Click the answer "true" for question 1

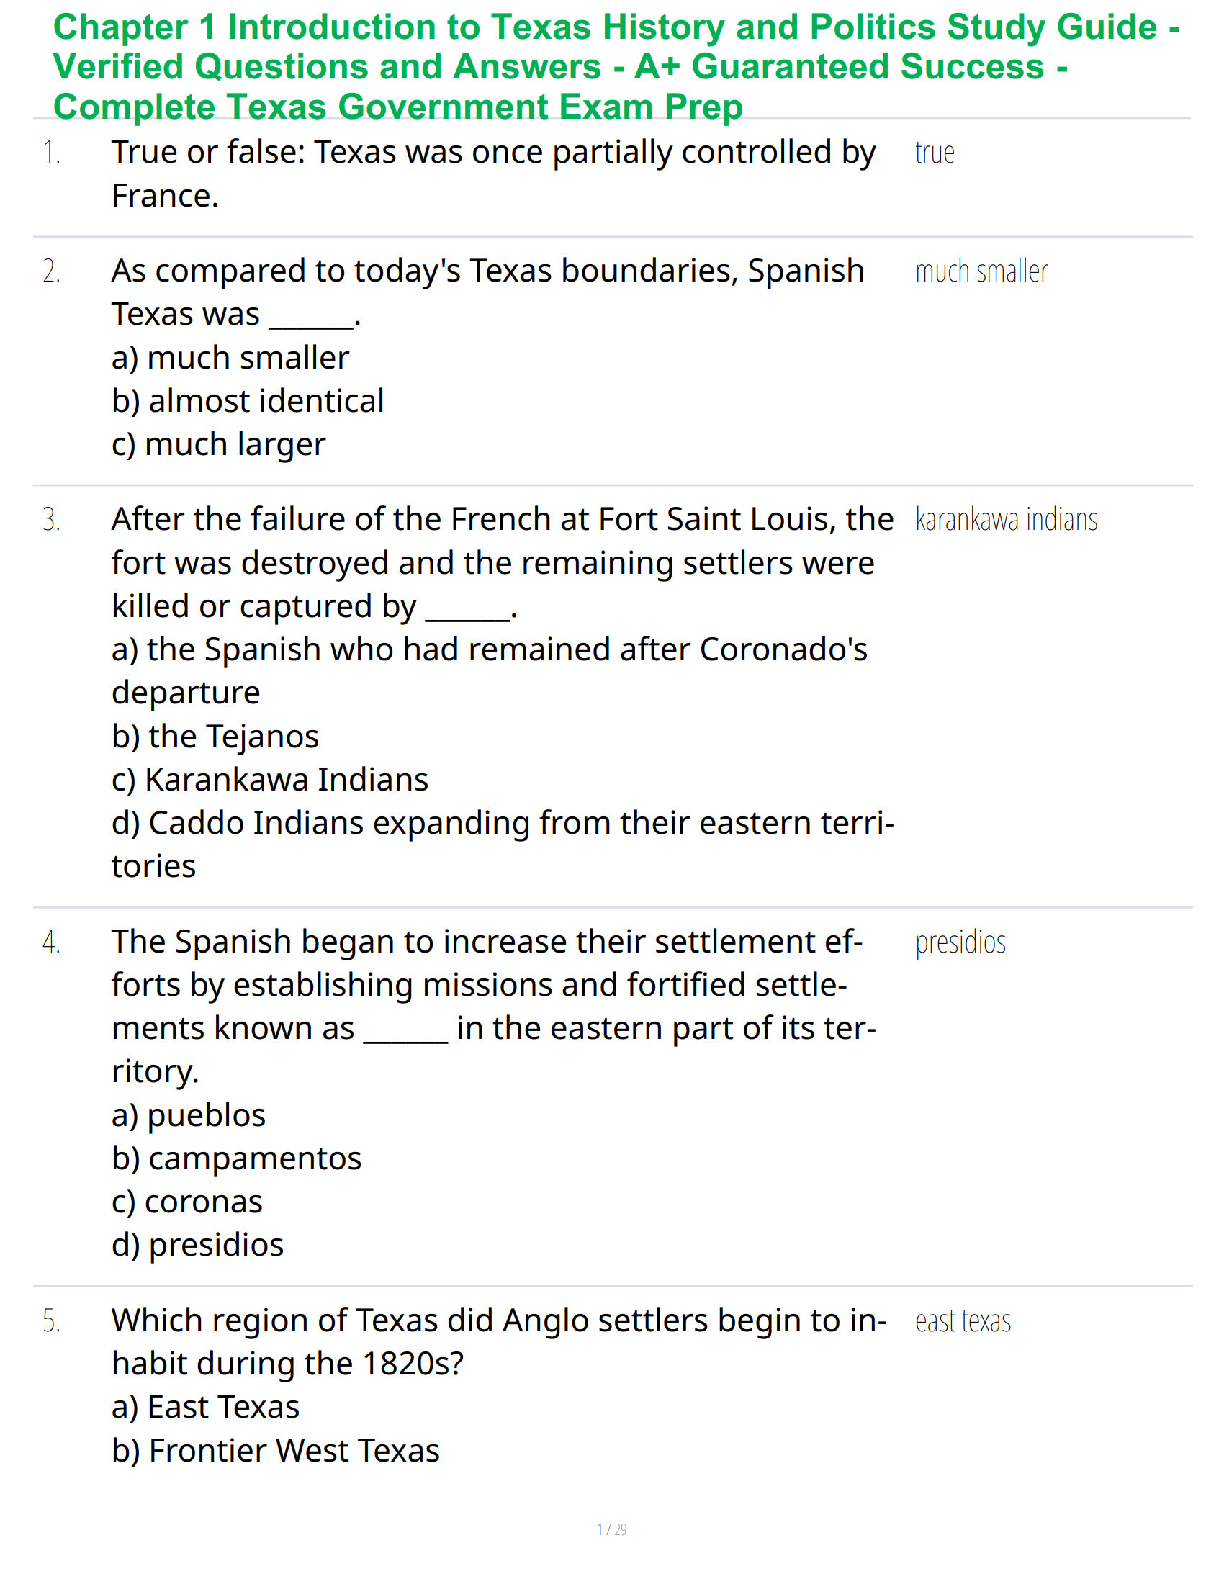tap(934, 153)
